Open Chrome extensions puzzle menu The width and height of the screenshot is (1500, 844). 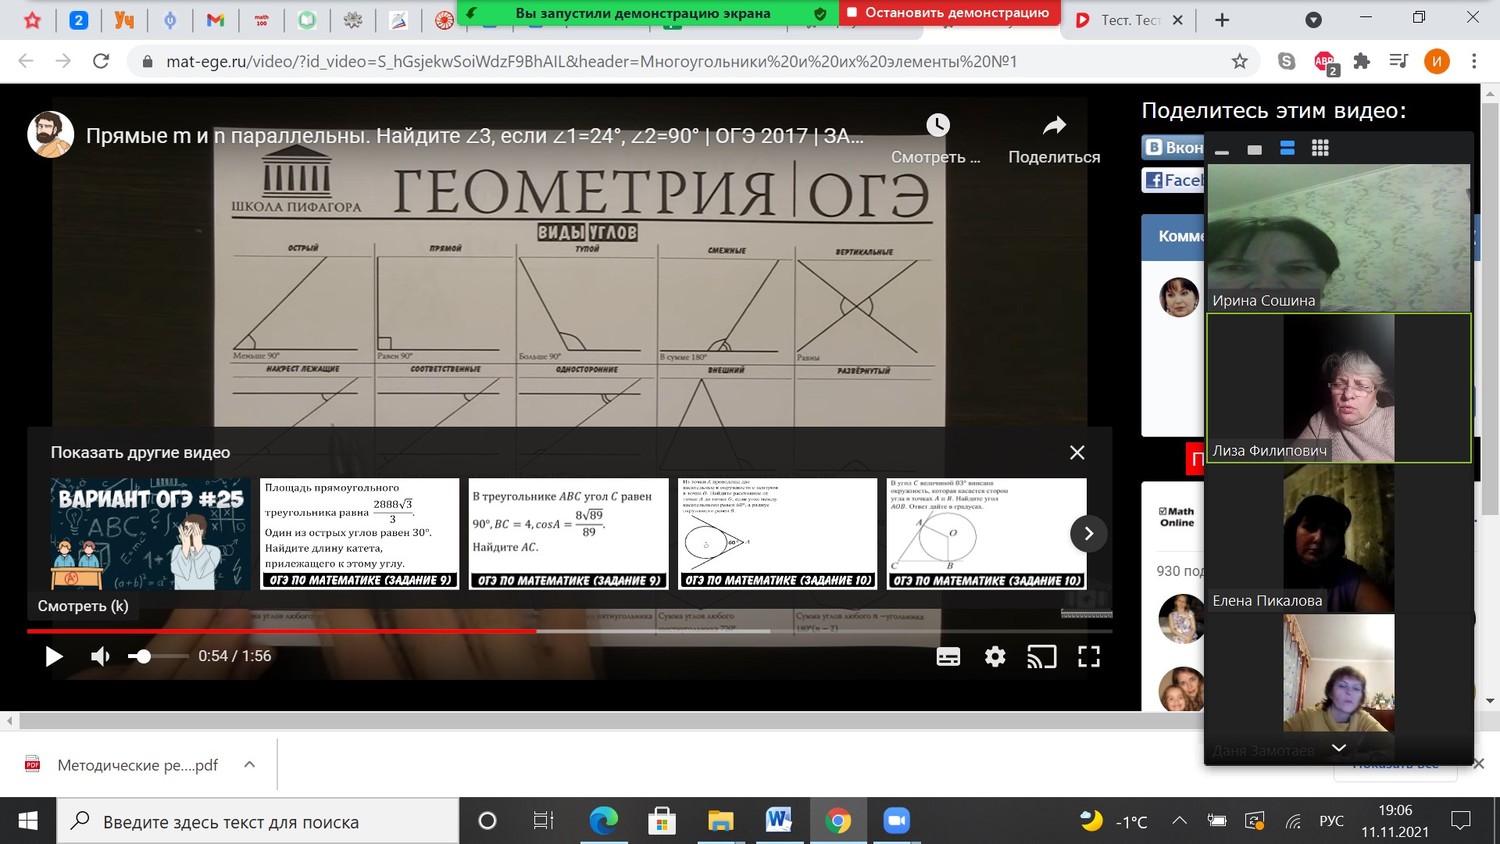click(x=1361, y=61)
